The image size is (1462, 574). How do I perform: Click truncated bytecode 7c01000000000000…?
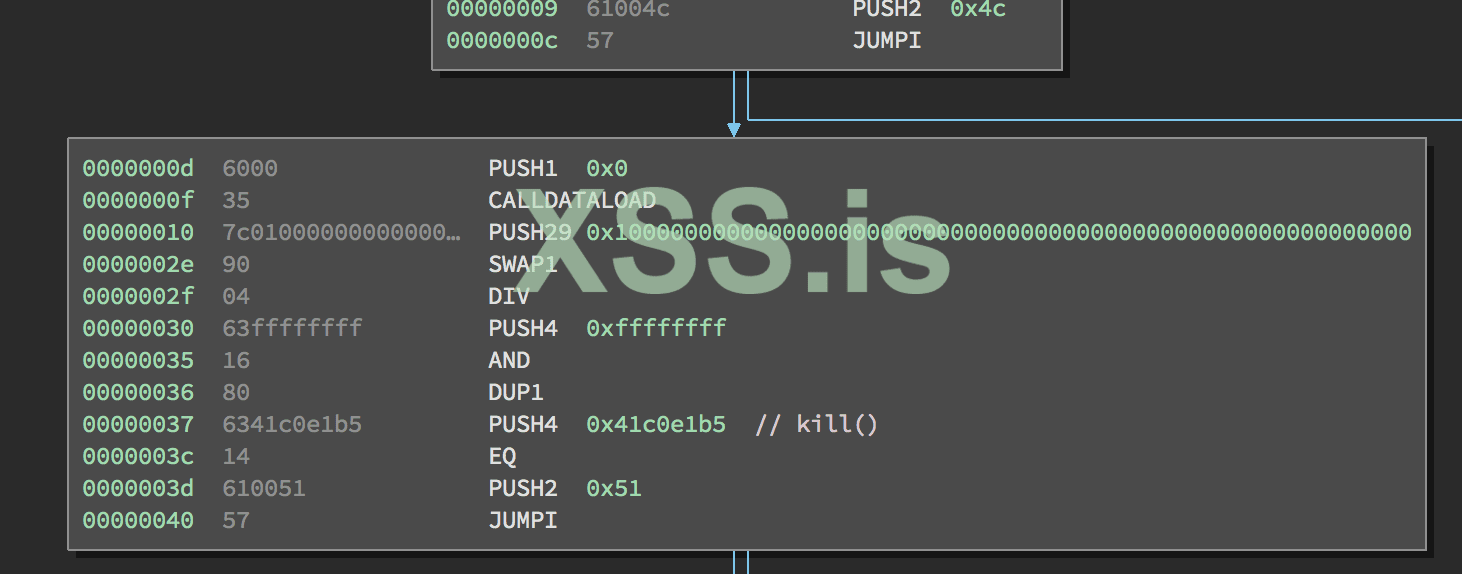coord(342,233)
